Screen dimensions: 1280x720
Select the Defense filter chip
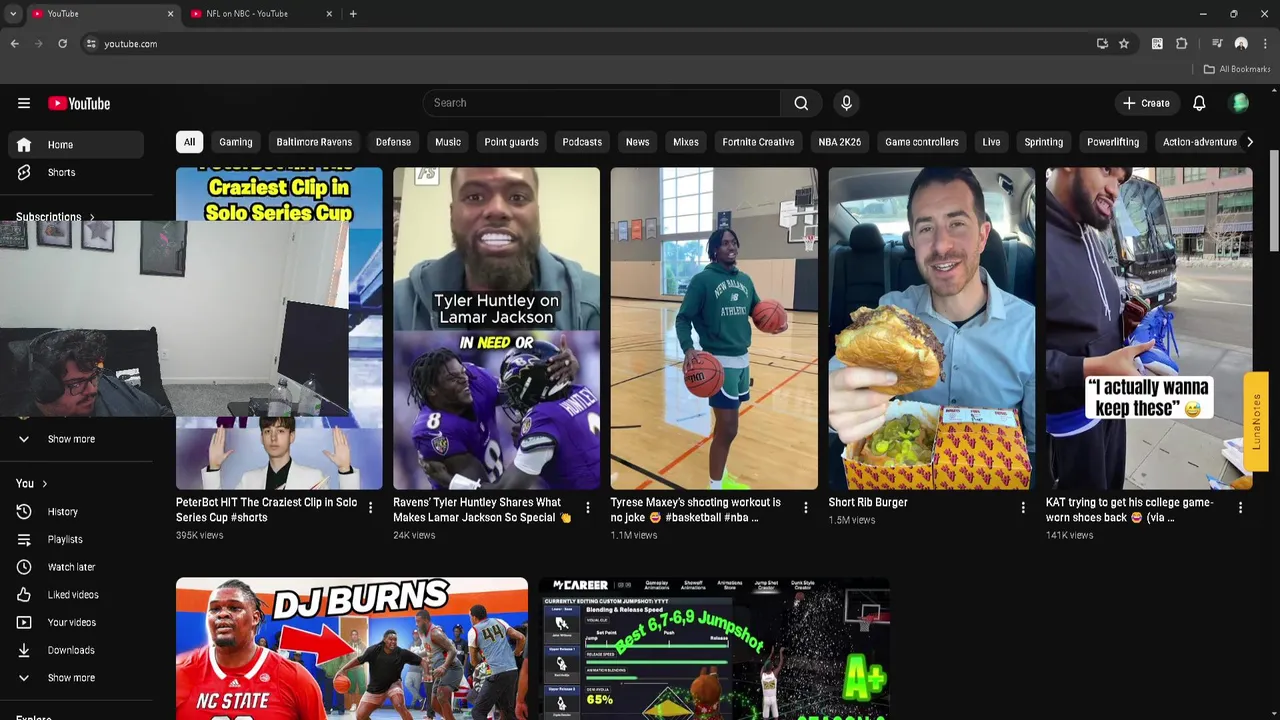(x=393, y=142)
